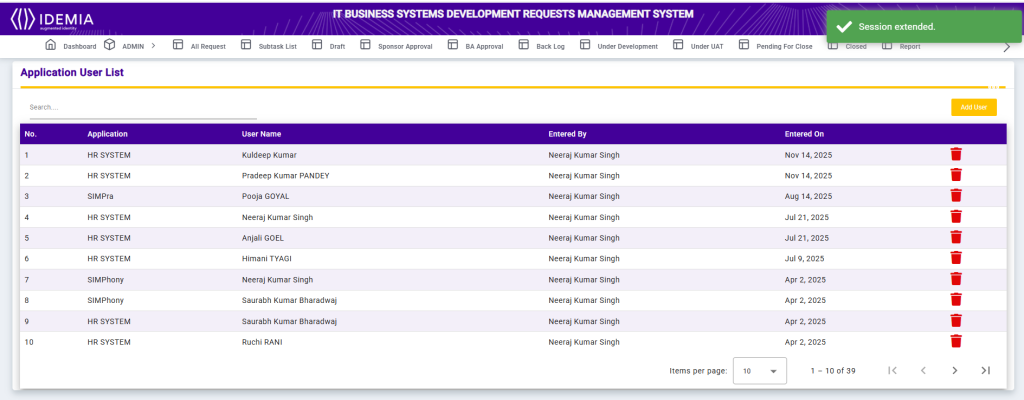
Task: Click the Dashboard home icon
Action: pos(51,45)
